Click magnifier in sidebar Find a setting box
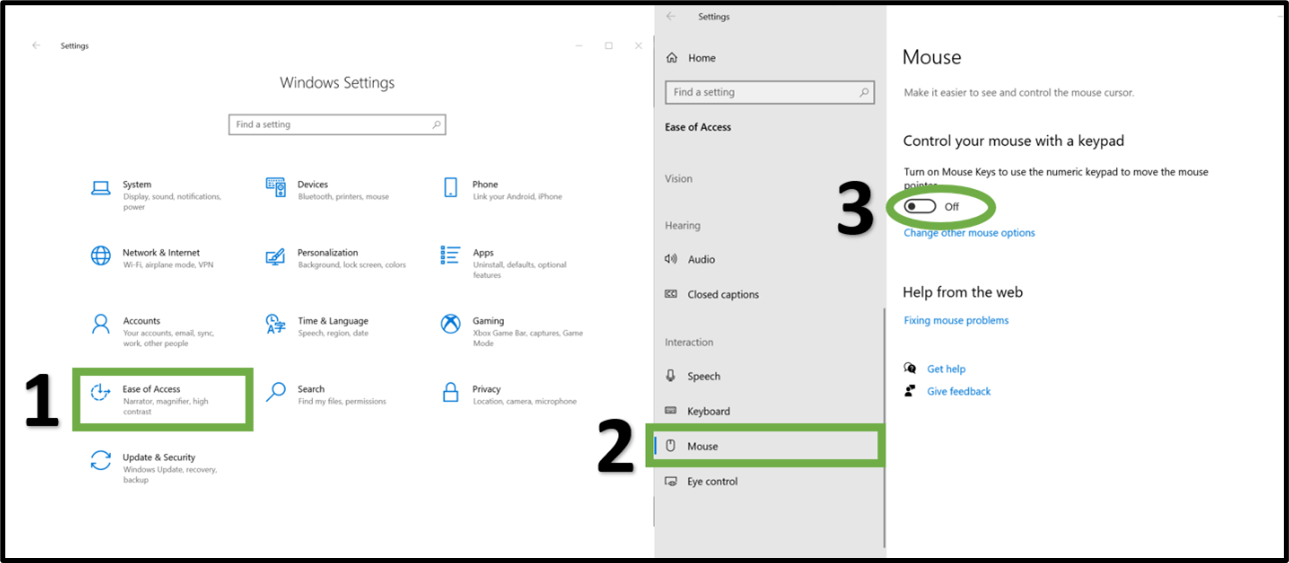 [x=864, y=92]
